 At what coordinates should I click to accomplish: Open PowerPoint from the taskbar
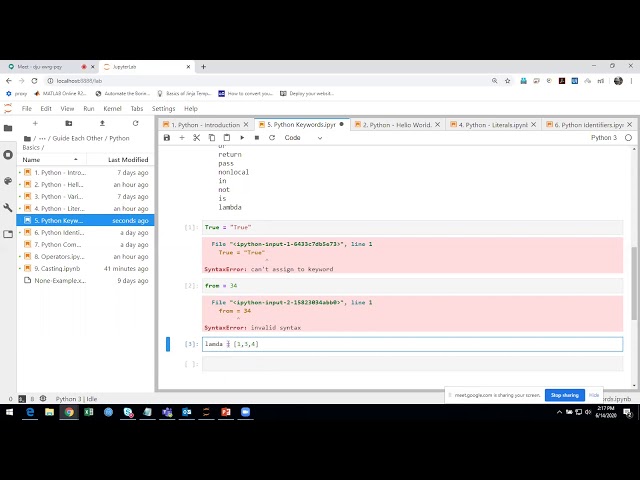point(226,412)
